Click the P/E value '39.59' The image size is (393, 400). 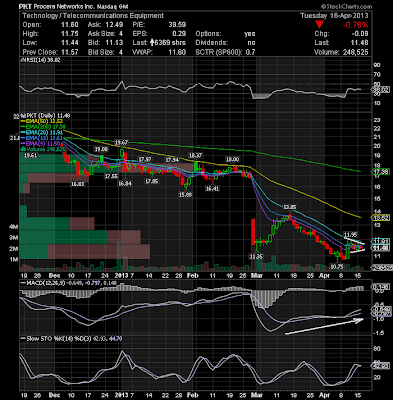177,25
